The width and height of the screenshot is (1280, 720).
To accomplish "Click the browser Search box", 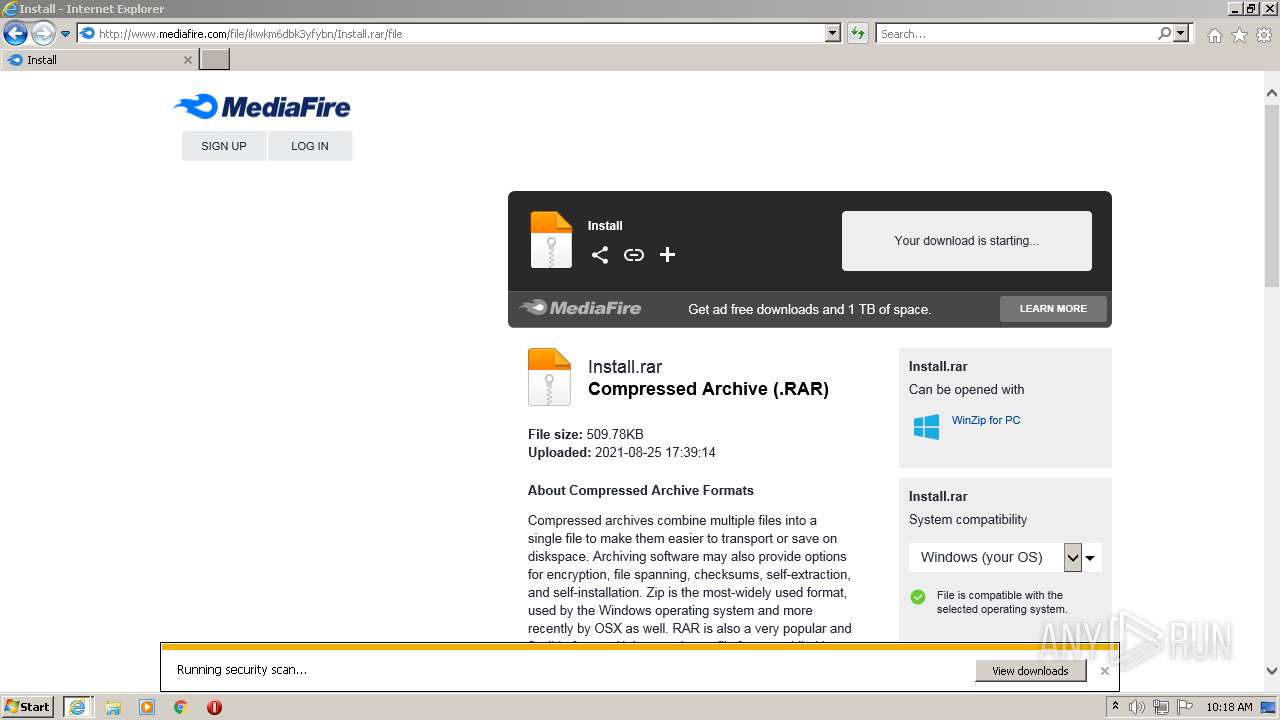I will point(1016,33).
